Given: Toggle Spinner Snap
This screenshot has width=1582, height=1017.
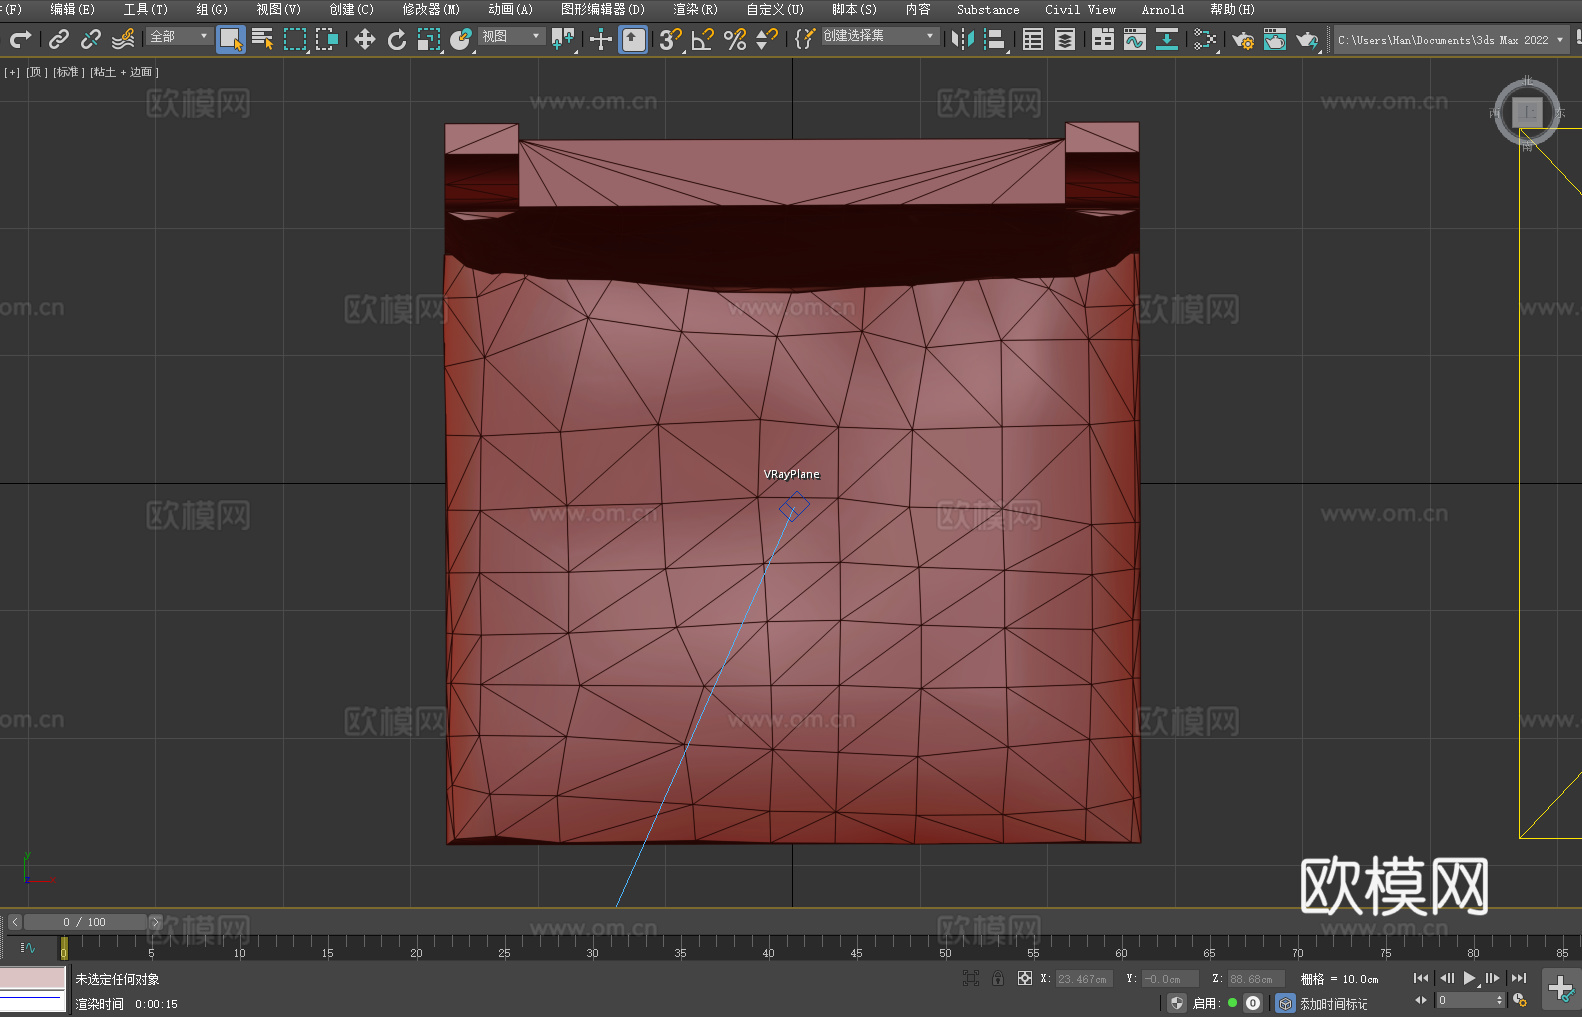Looking at the screenshot, I should tap(767, 39).
